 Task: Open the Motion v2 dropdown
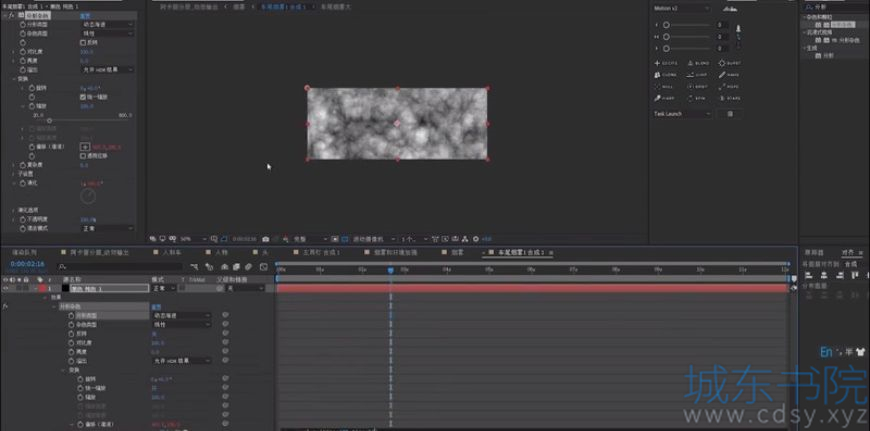coord(682,9)
